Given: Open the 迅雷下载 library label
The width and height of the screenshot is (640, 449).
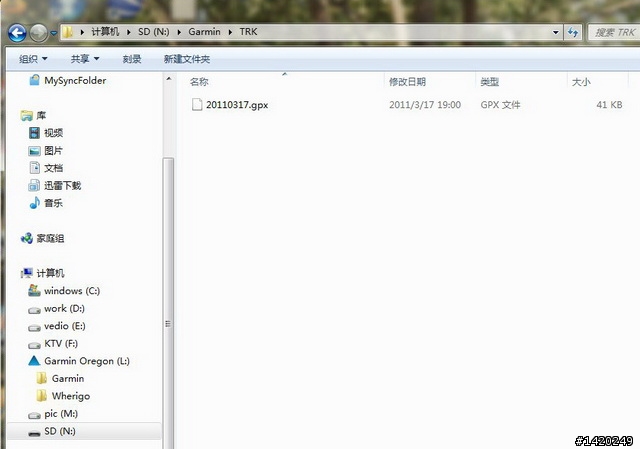Looking at the screenshot, I should pyautogui.click(x=63, y=186).
